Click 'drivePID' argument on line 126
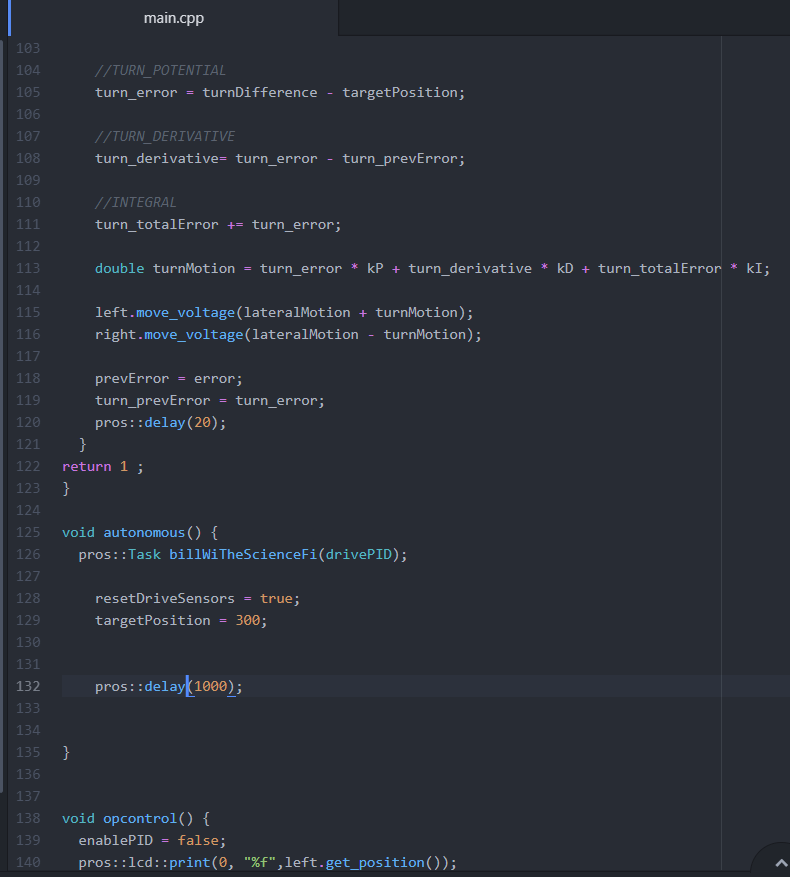Screen dimensions: 790x877 point(359,554)
